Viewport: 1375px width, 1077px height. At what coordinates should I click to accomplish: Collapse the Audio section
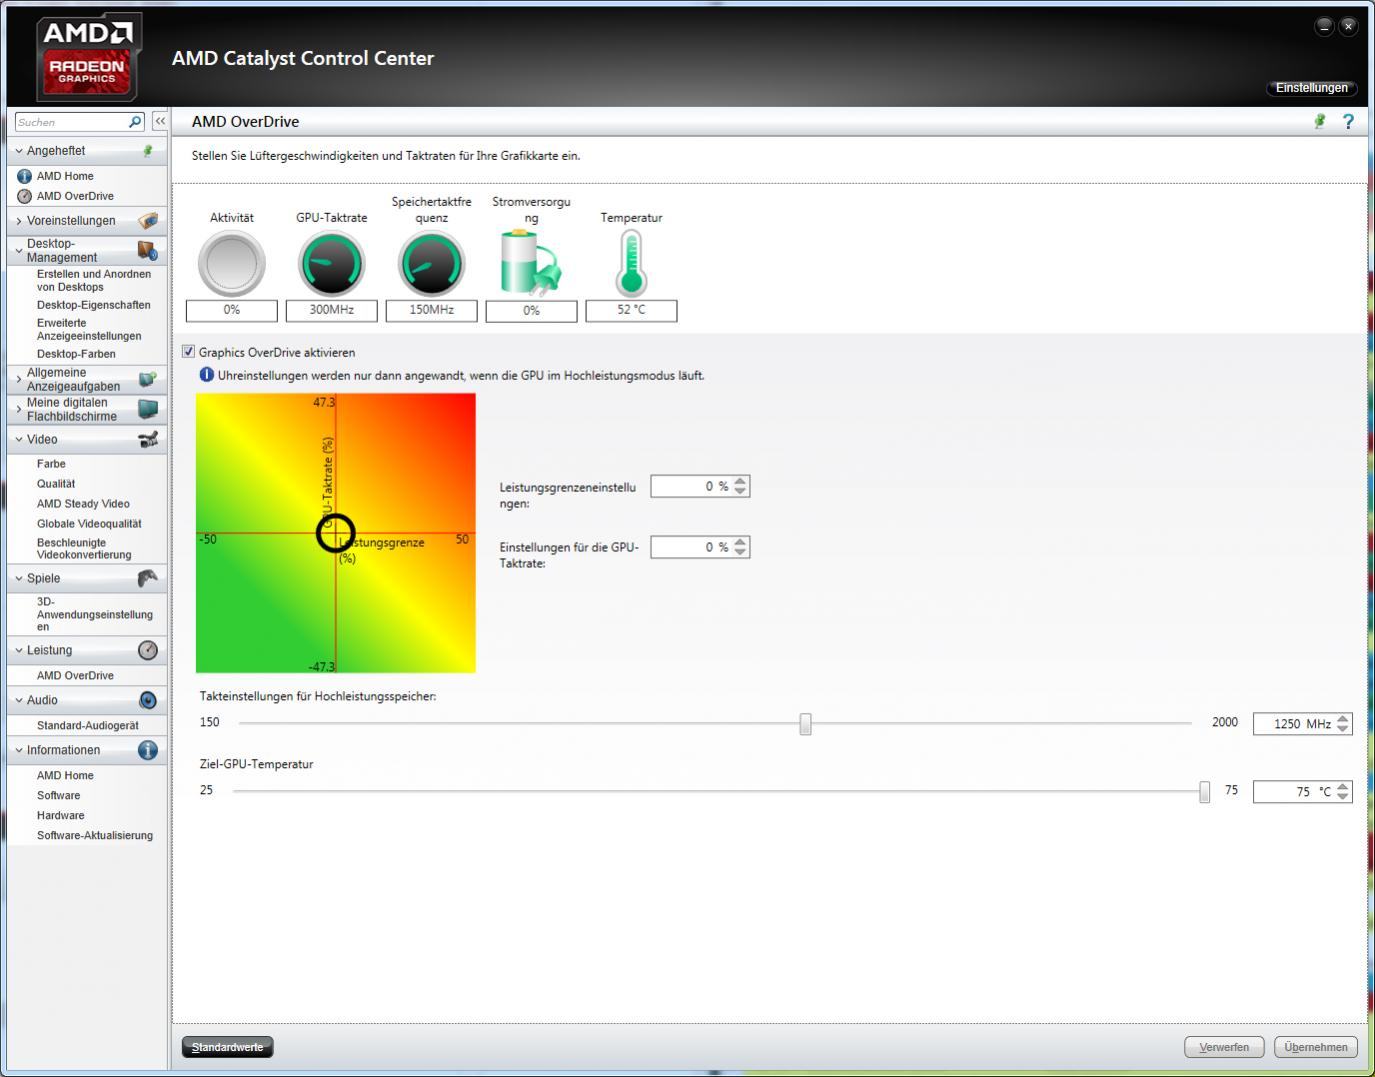[x=19, y=700]
